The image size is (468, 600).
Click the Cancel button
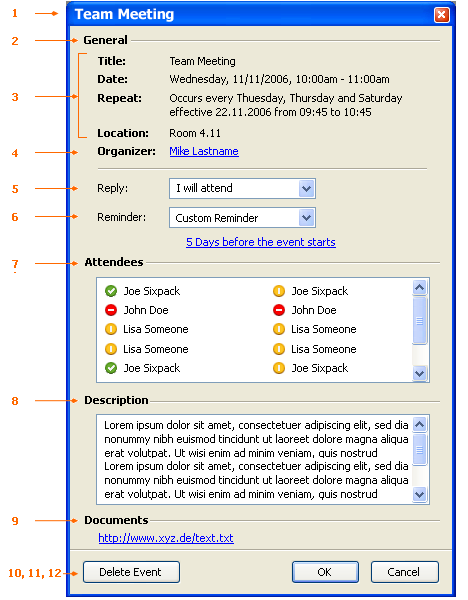click(404, 572)
